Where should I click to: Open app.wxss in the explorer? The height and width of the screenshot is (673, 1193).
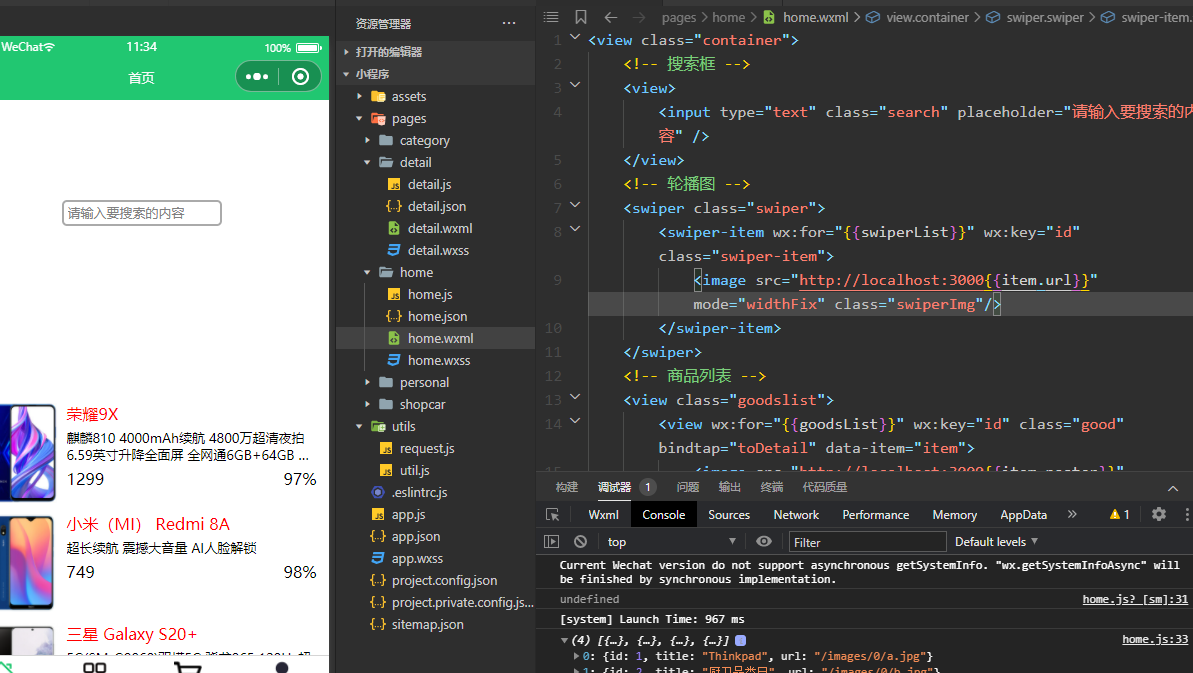[x=417, y=558]
